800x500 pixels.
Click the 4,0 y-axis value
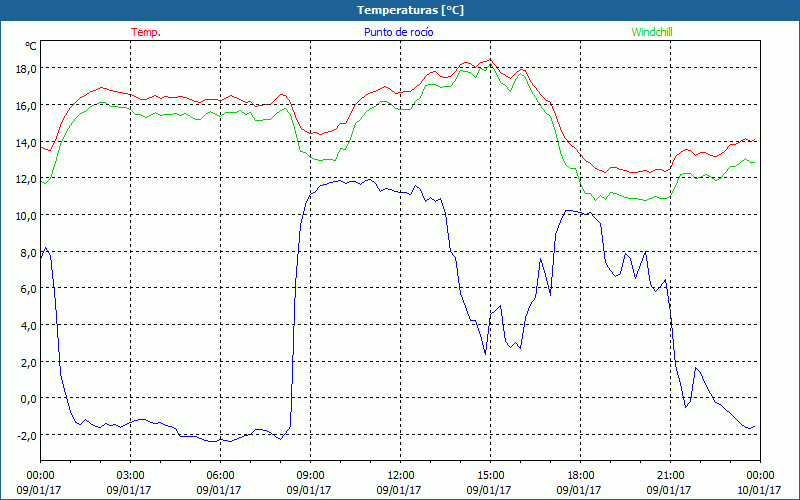[x=28, y=326]
